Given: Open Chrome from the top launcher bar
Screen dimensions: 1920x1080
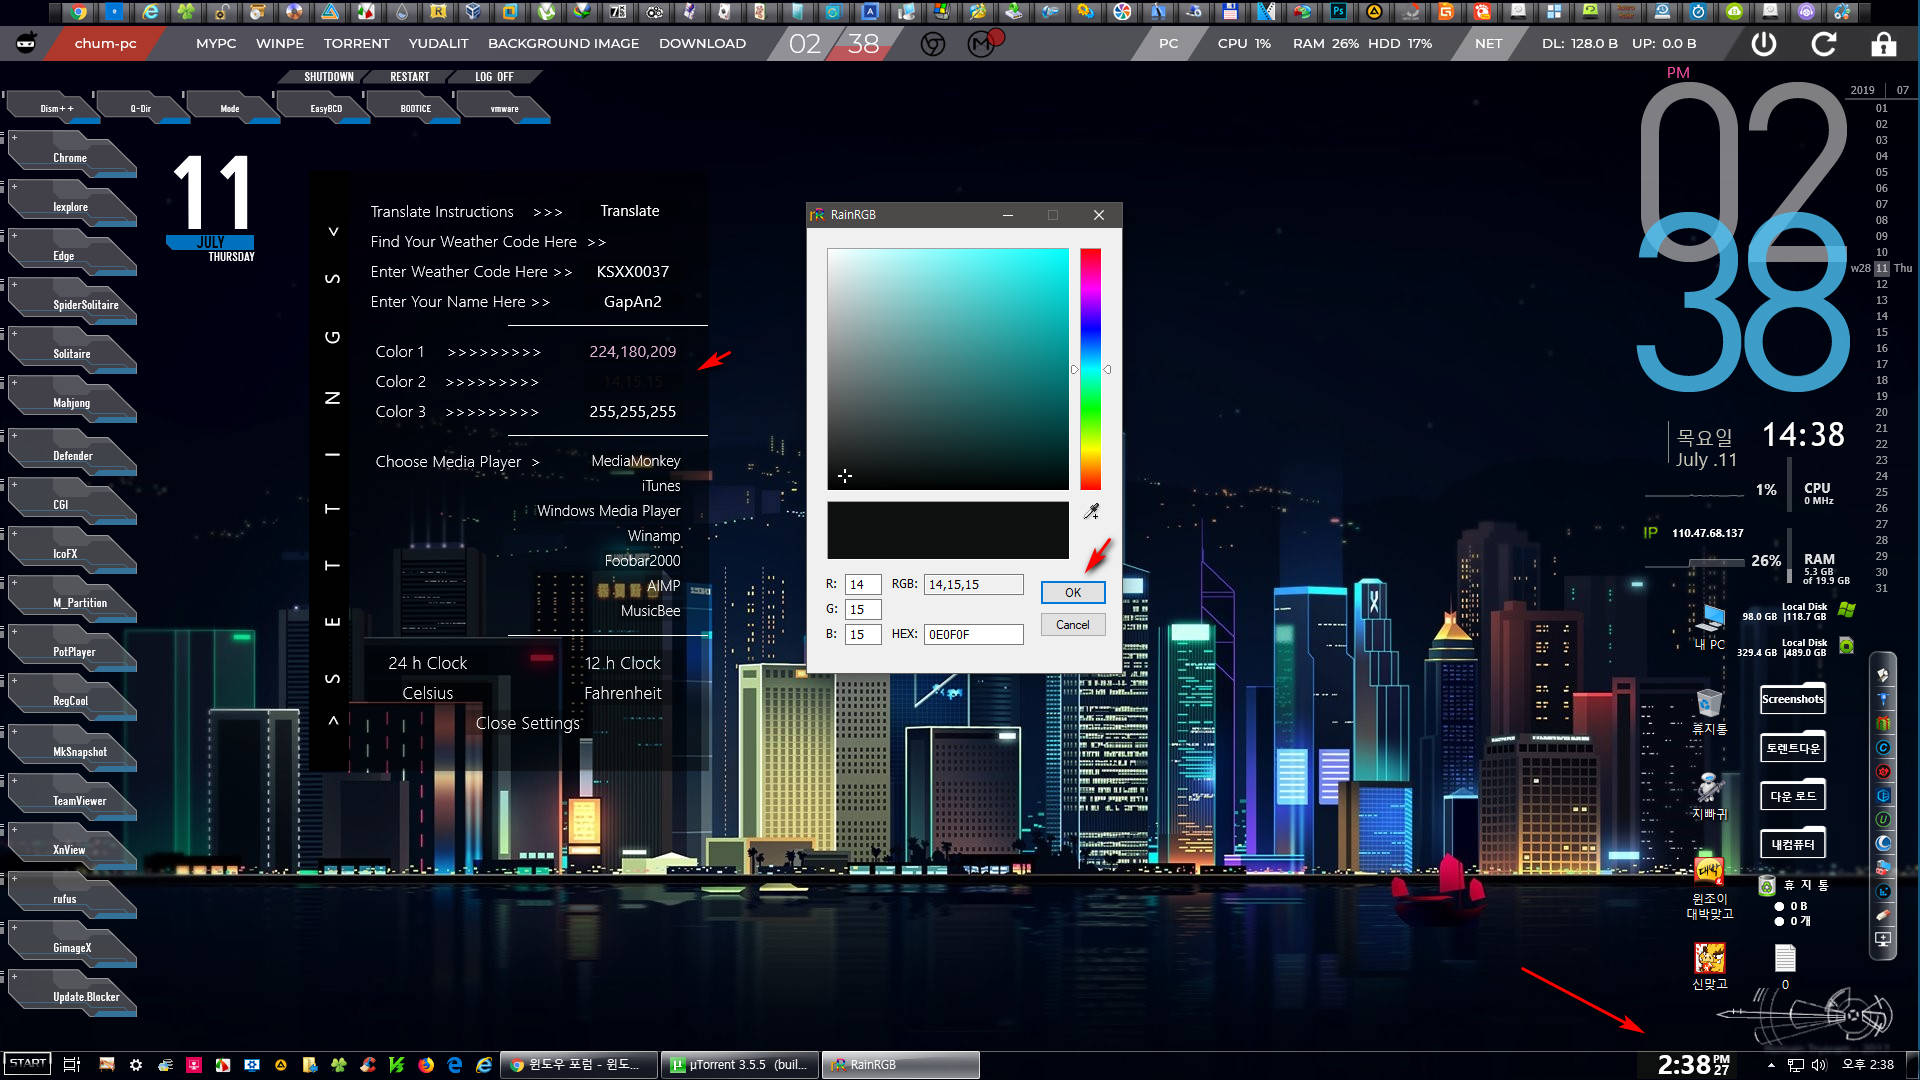Looking at the screenshot, I should point(78,12).
